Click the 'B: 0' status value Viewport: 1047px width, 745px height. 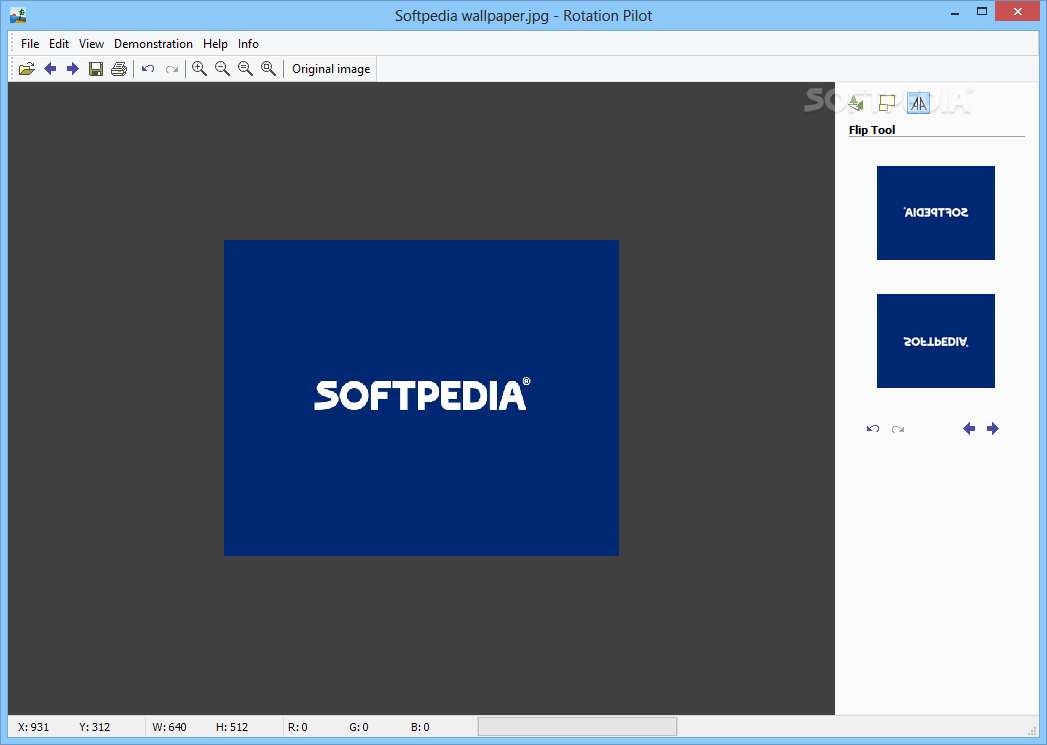[420, 727]
